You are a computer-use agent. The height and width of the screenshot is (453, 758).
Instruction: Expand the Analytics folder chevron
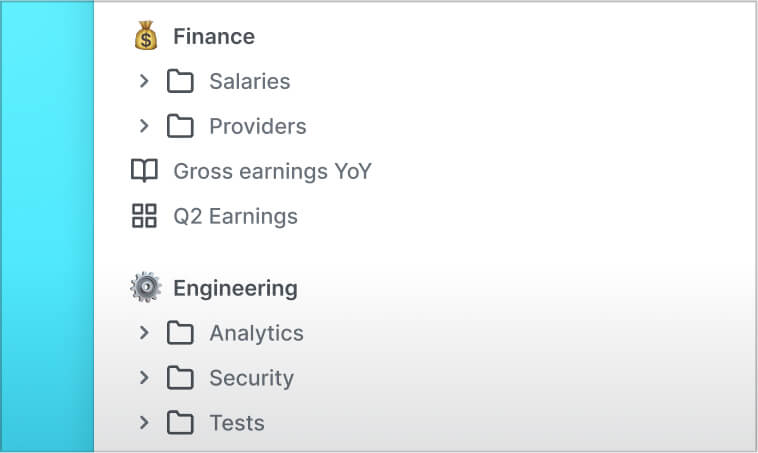[x=144, y=333]
